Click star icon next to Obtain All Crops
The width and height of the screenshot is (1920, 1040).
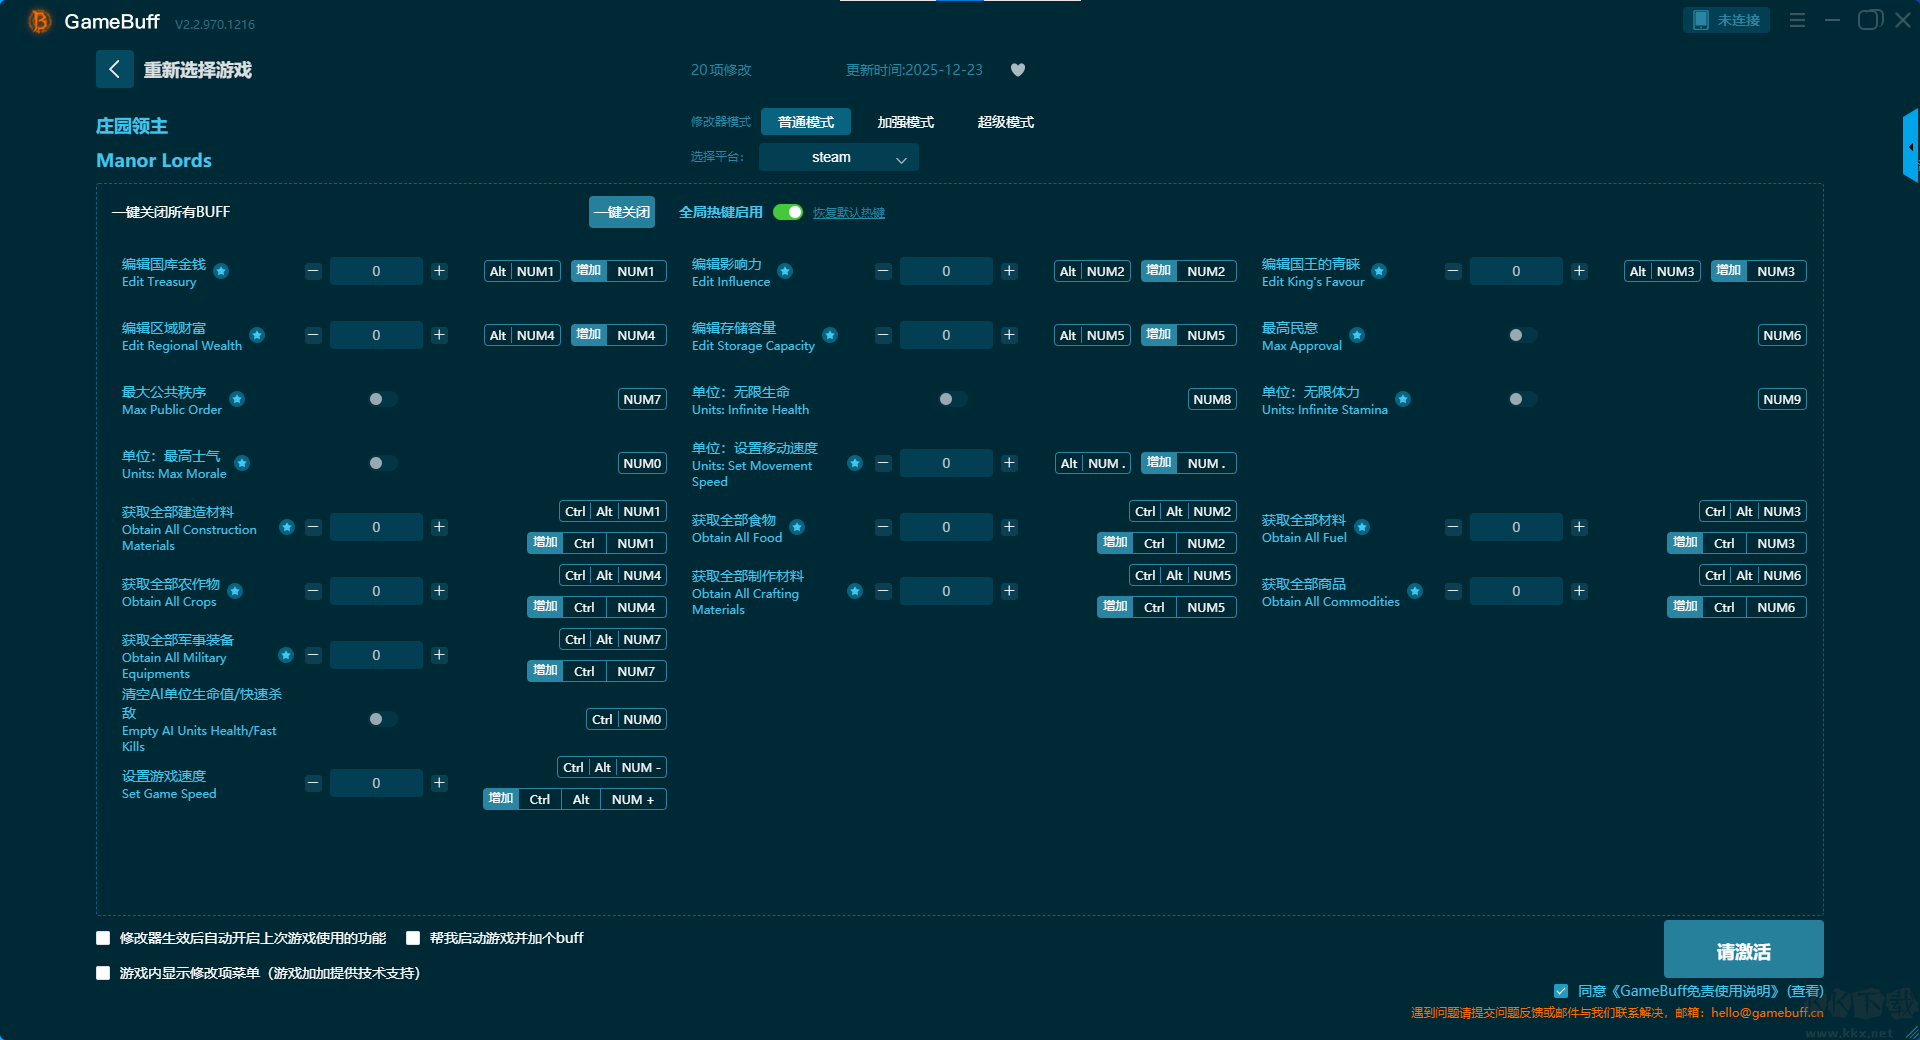tap(235, 591)
